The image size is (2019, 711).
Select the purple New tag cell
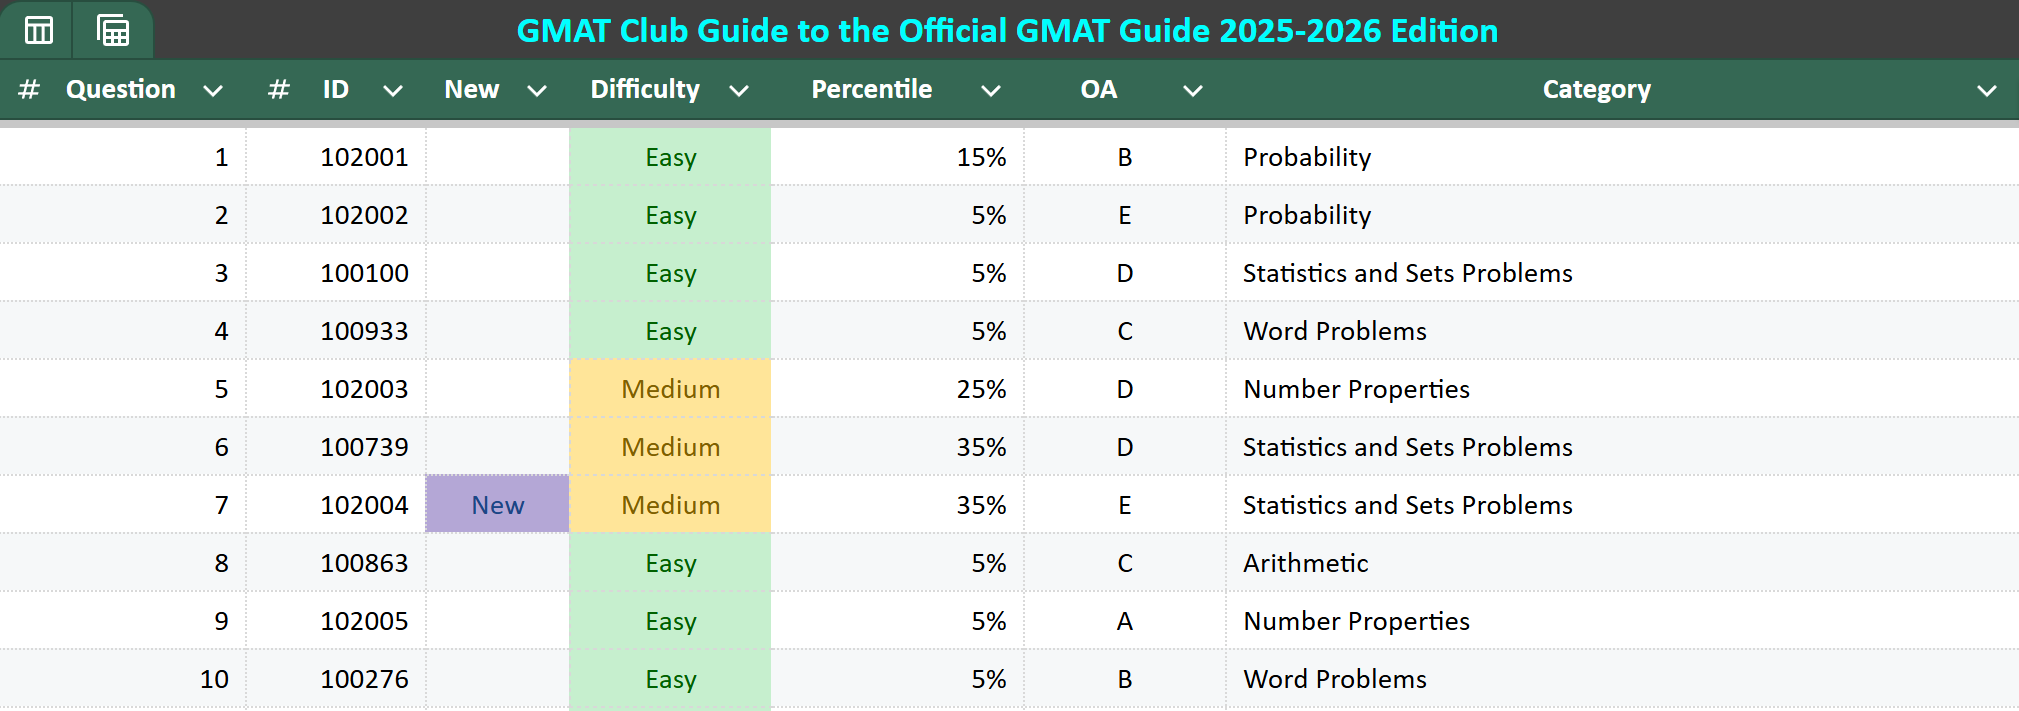[497, 505]
